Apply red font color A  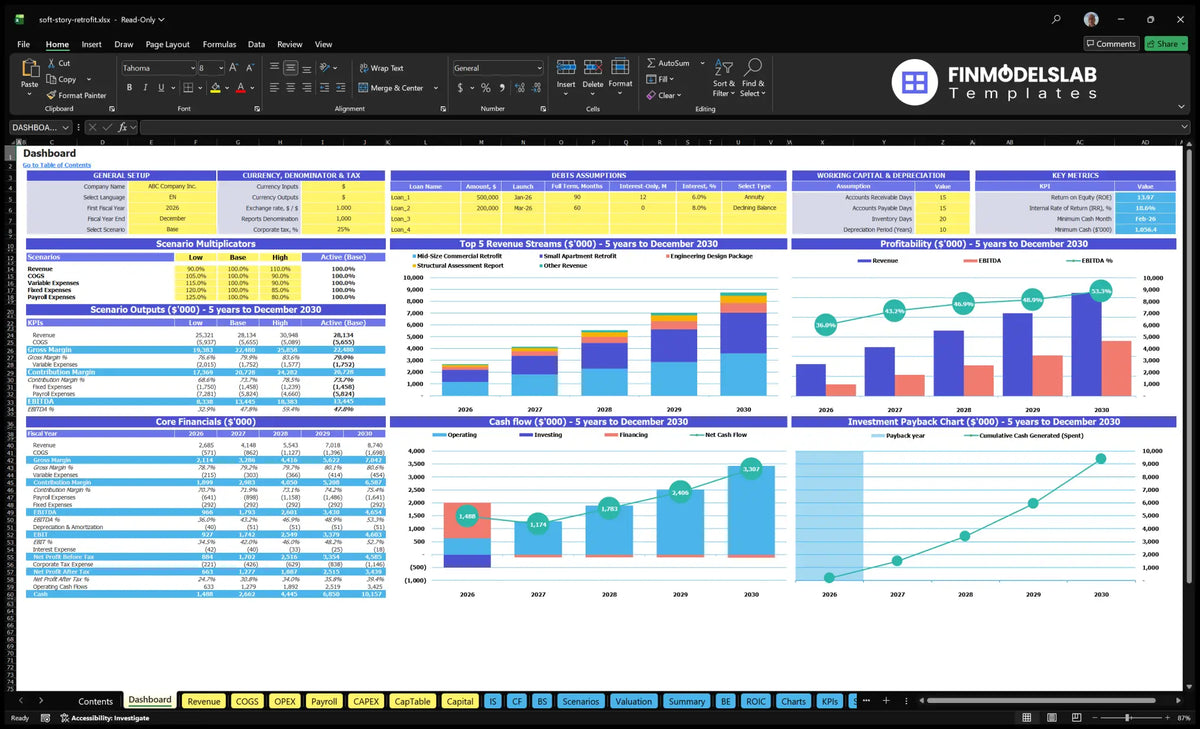[240, 88]
